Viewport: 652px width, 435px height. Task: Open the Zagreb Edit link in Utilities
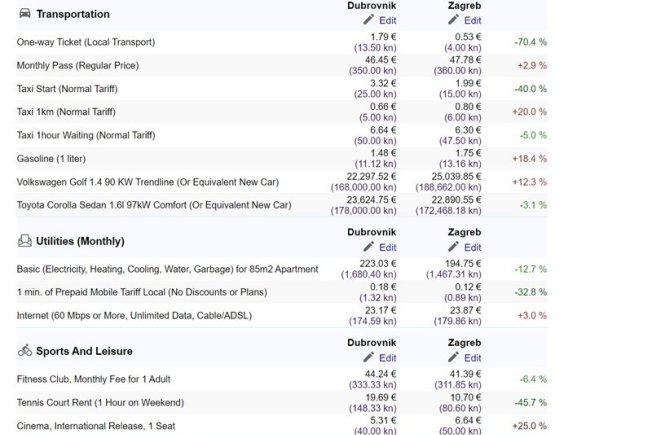pyautogui.click(x=473, y=247)
